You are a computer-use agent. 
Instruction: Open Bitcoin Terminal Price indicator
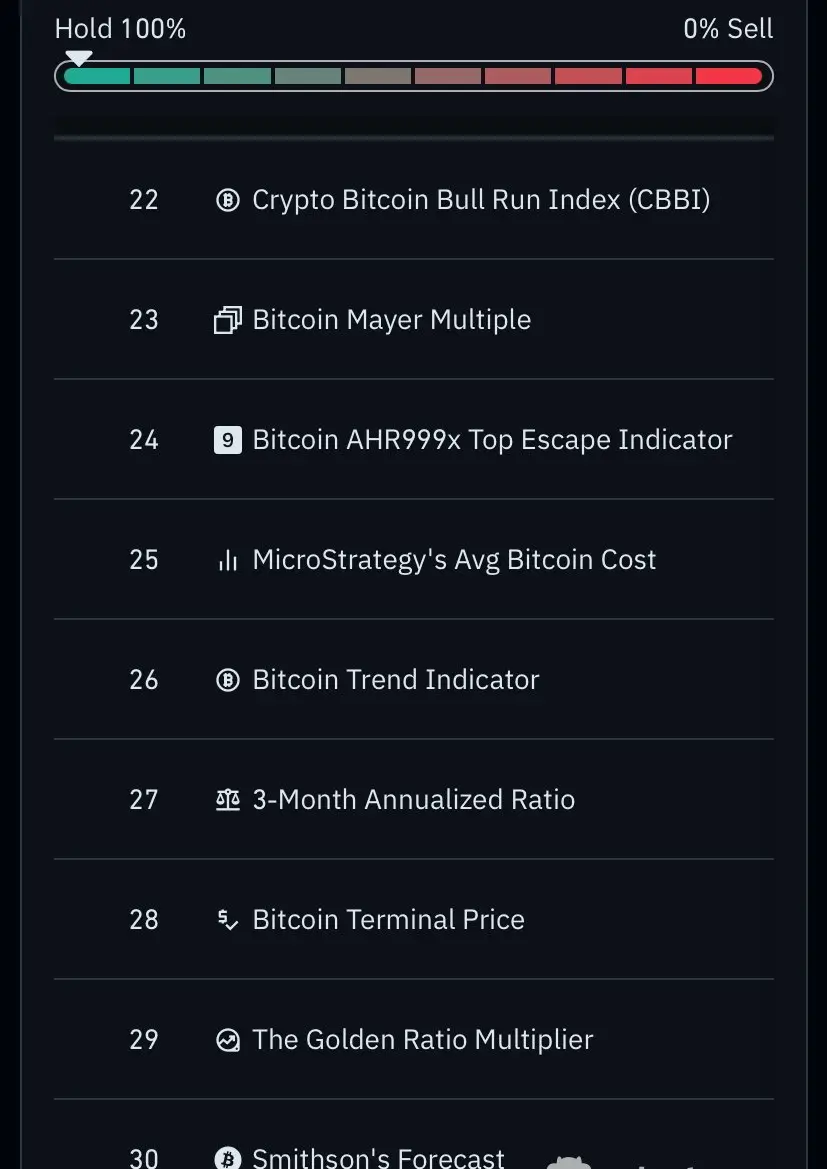coord(388,920)
